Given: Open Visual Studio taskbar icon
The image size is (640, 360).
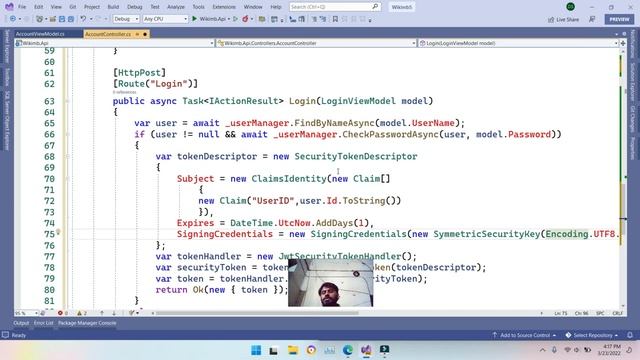Looking at the screenshot, I should pos(366,350).
